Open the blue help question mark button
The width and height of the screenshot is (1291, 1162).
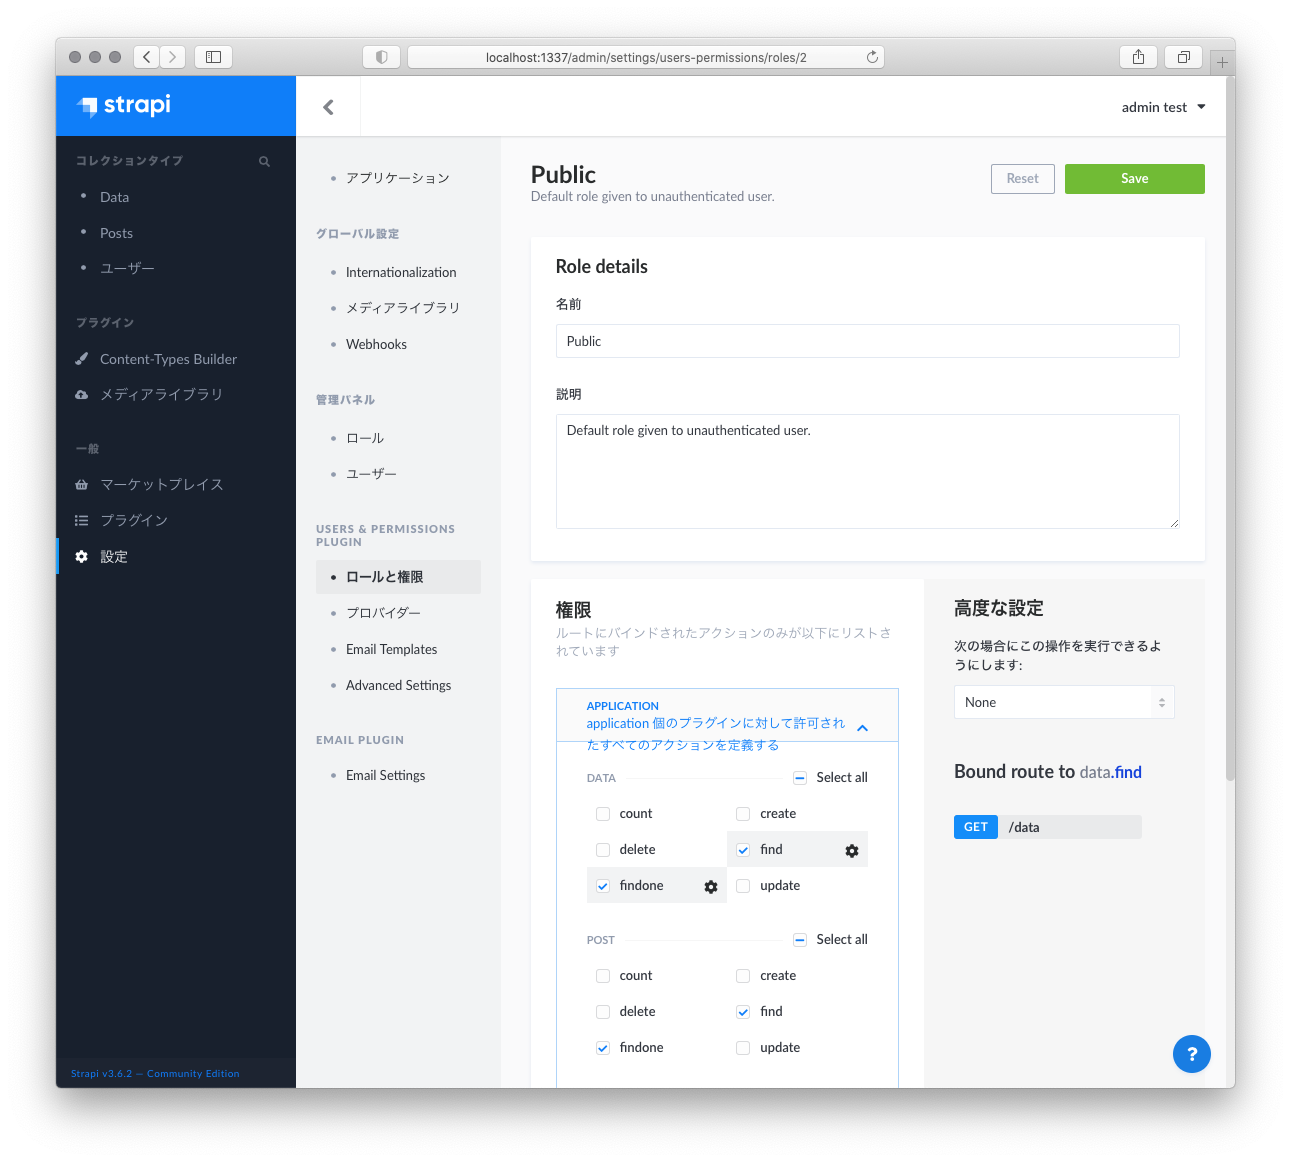click(1191, 1054)
